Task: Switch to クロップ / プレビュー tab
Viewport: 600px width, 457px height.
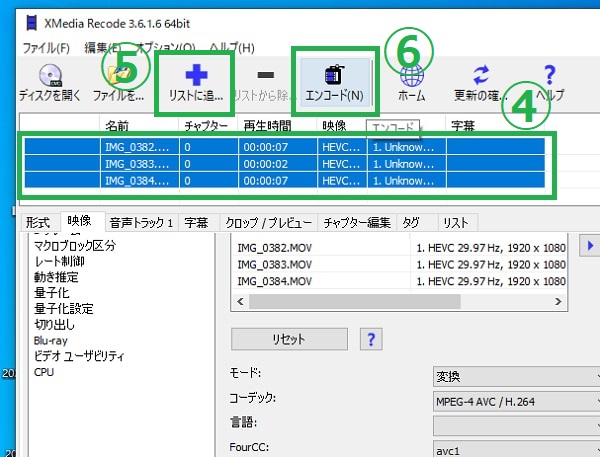Action: click(269, 222)
